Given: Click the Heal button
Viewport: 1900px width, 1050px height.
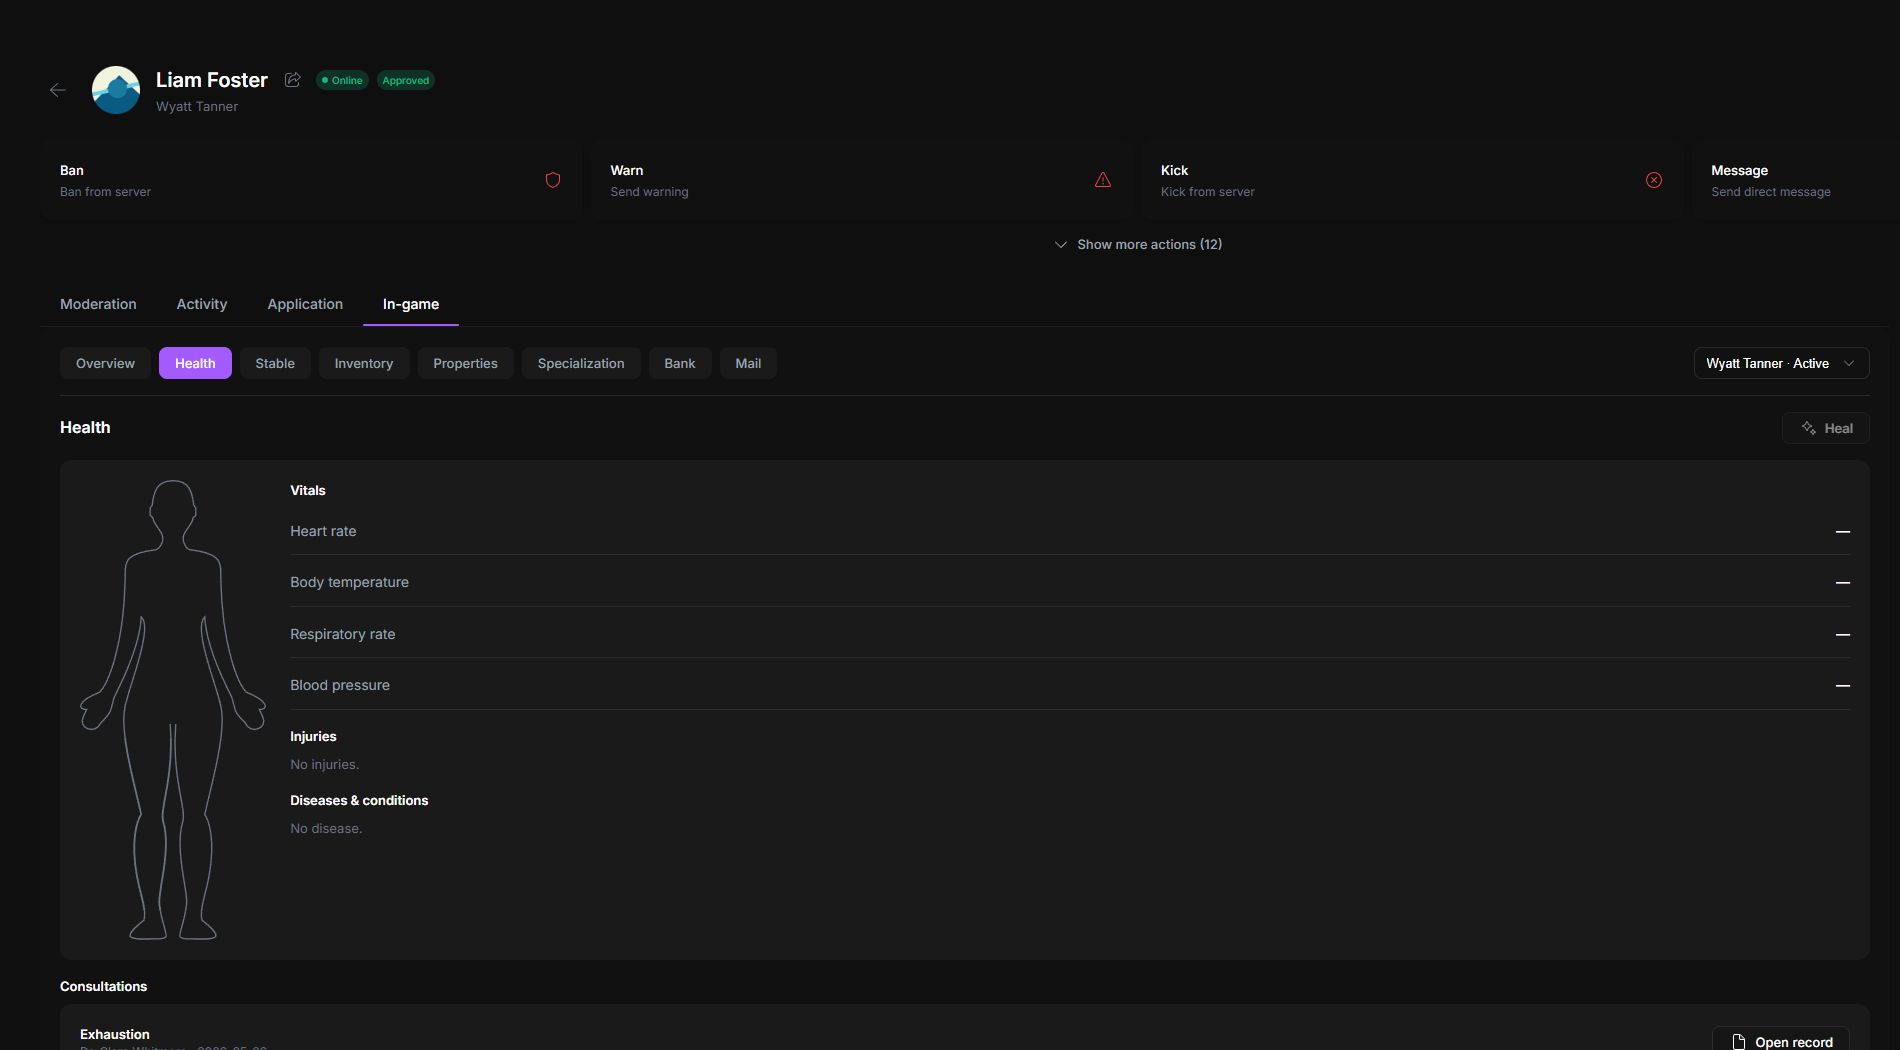Looking at the screenshot, I should [x=1826, y=428].
